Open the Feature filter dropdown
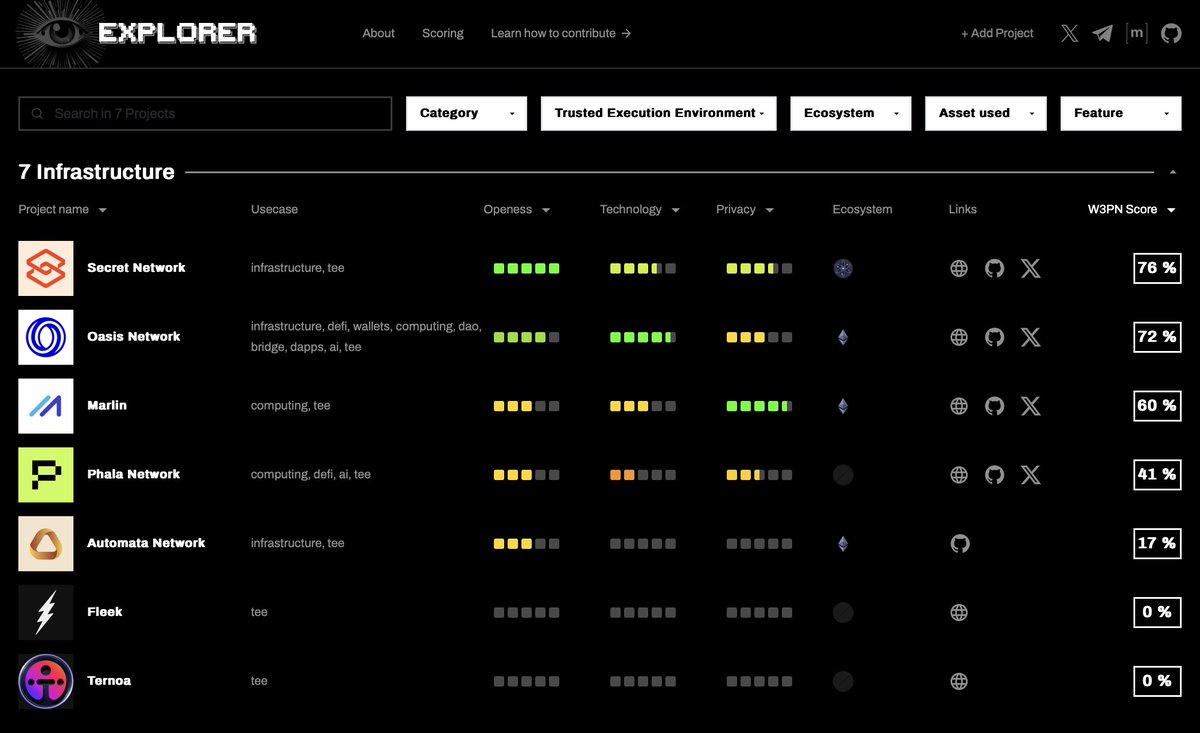This screenshot has height=733, width=1200. [1121, 113]
